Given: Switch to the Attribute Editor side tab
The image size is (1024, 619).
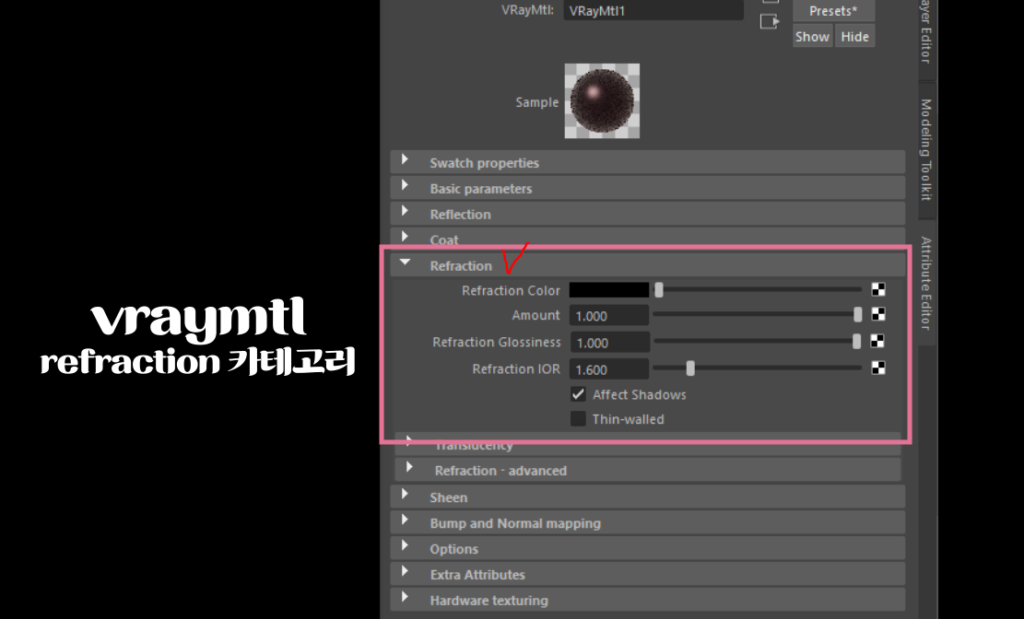Looking at the screenshot, I should coord(926,285).
